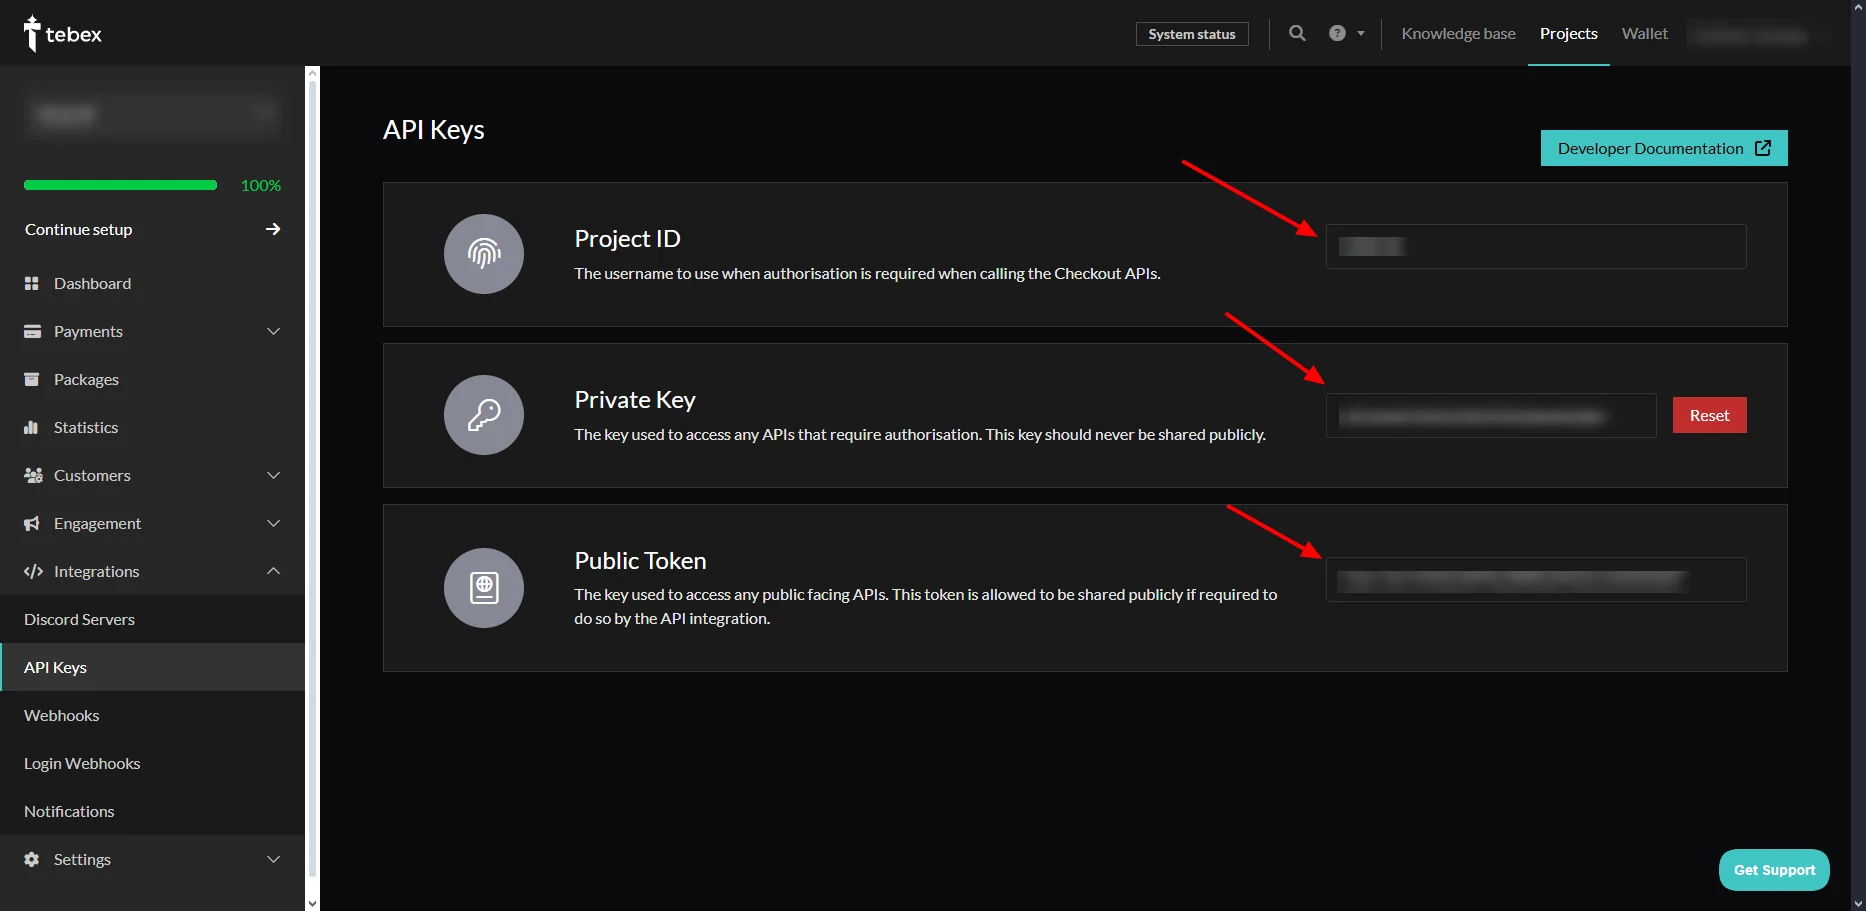Expand the Payments submenu chevron

(273, 332)
